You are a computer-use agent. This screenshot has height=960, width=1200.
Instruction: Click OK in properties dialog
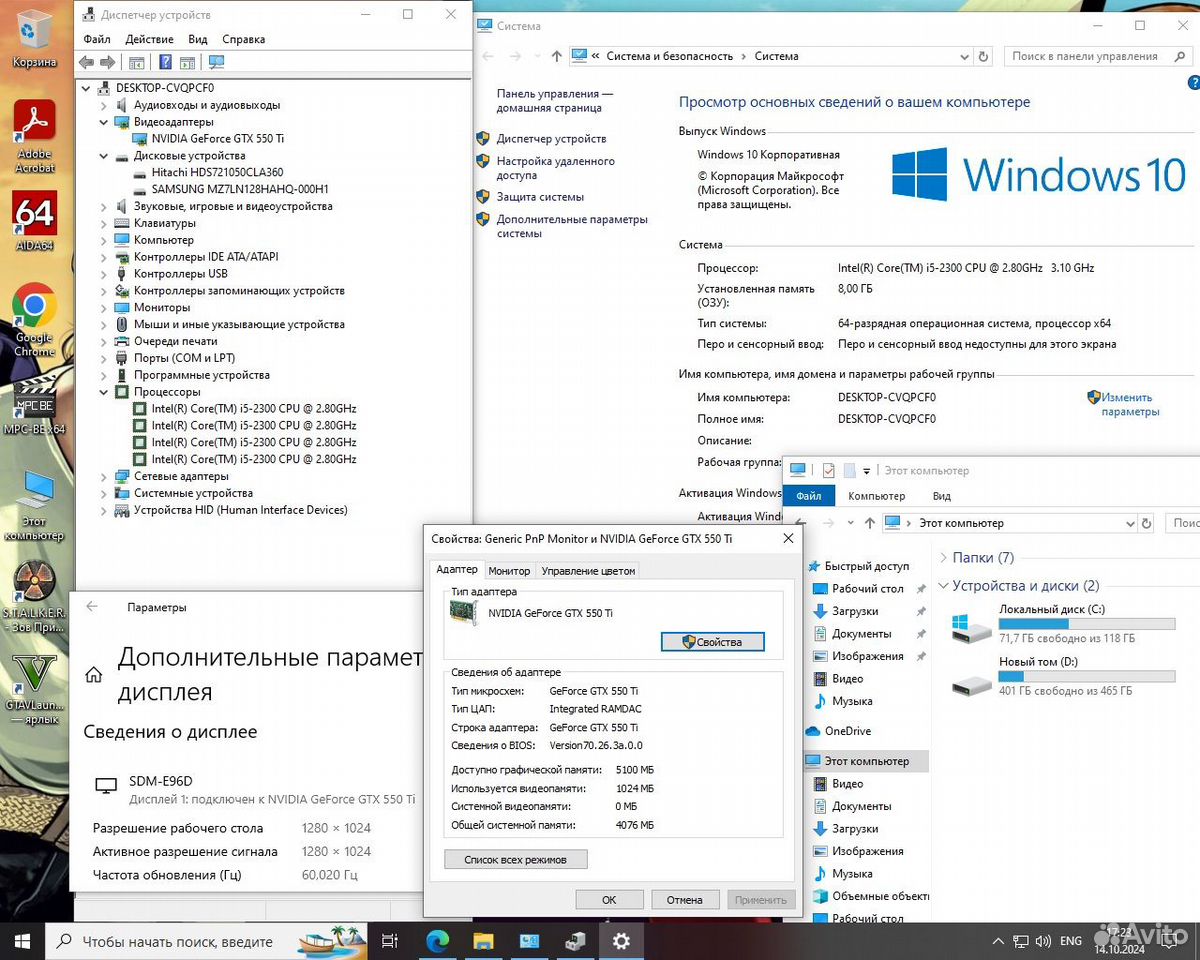point(609,900)
